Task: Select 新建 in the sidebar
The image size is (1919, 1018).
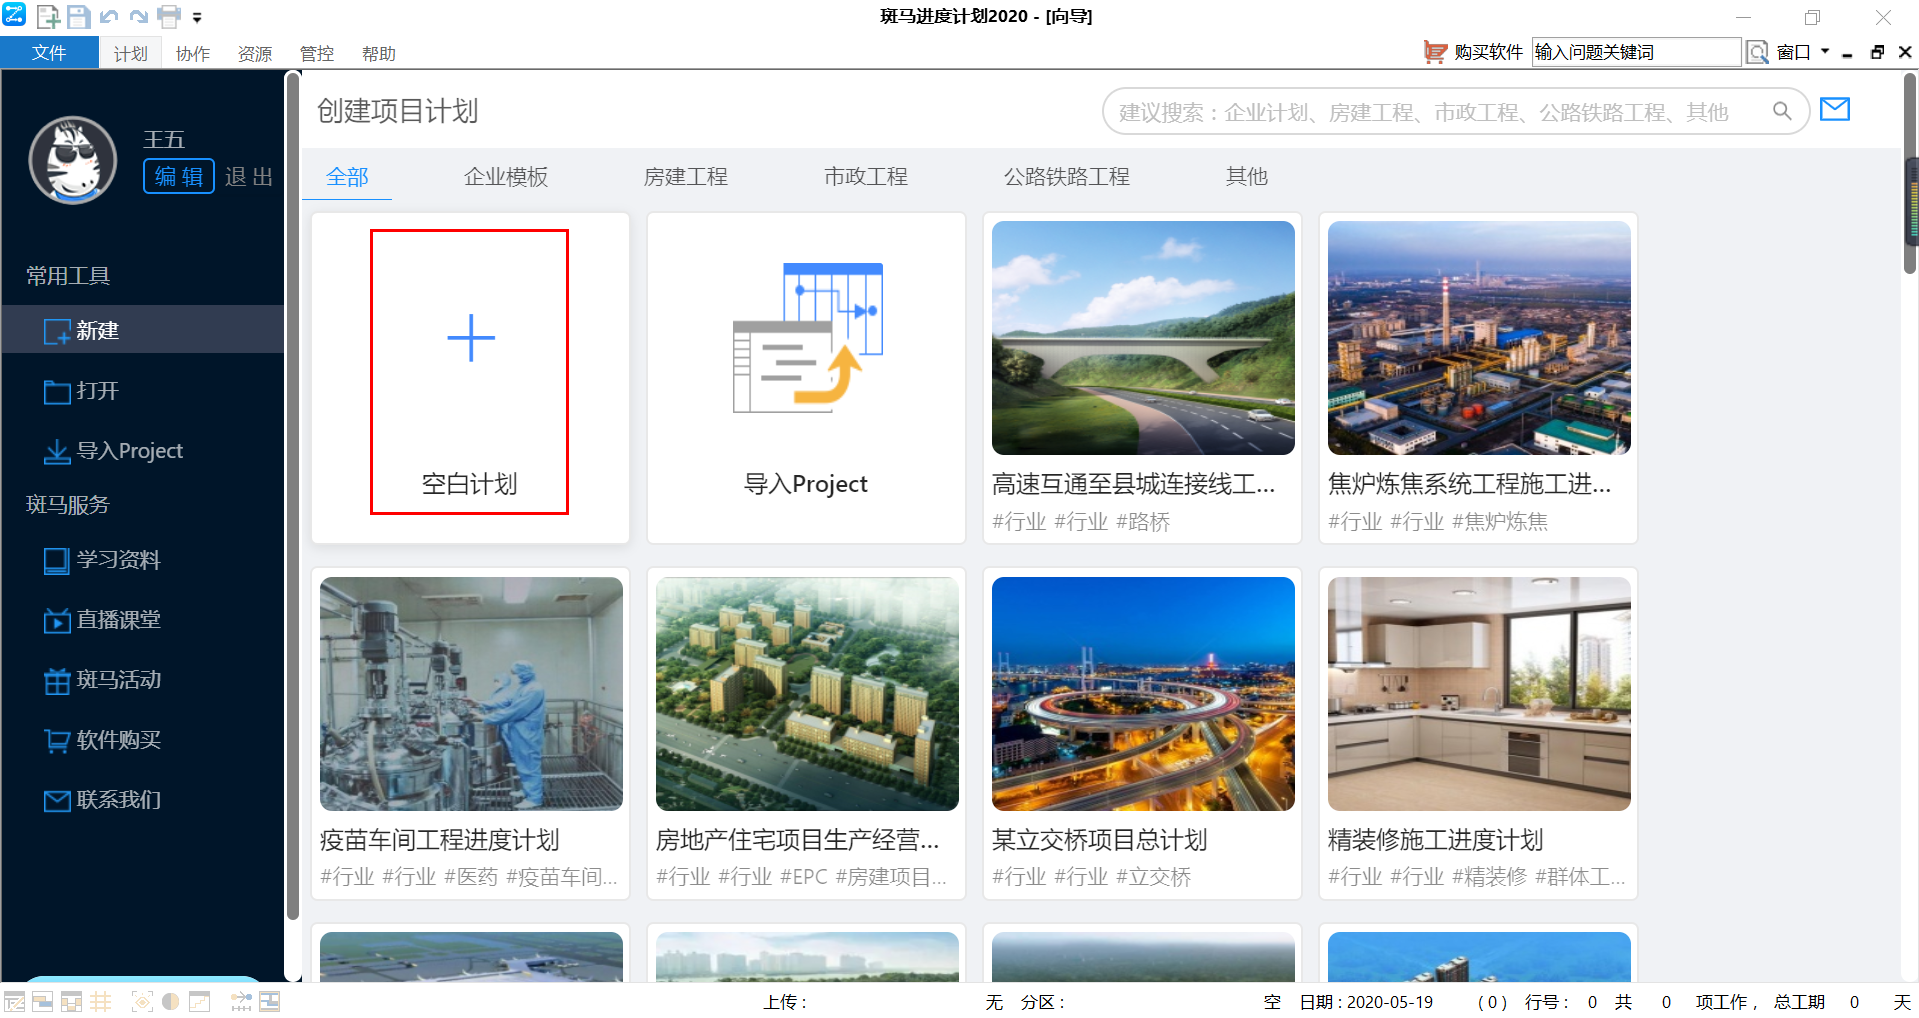Action: pos(143,330)
